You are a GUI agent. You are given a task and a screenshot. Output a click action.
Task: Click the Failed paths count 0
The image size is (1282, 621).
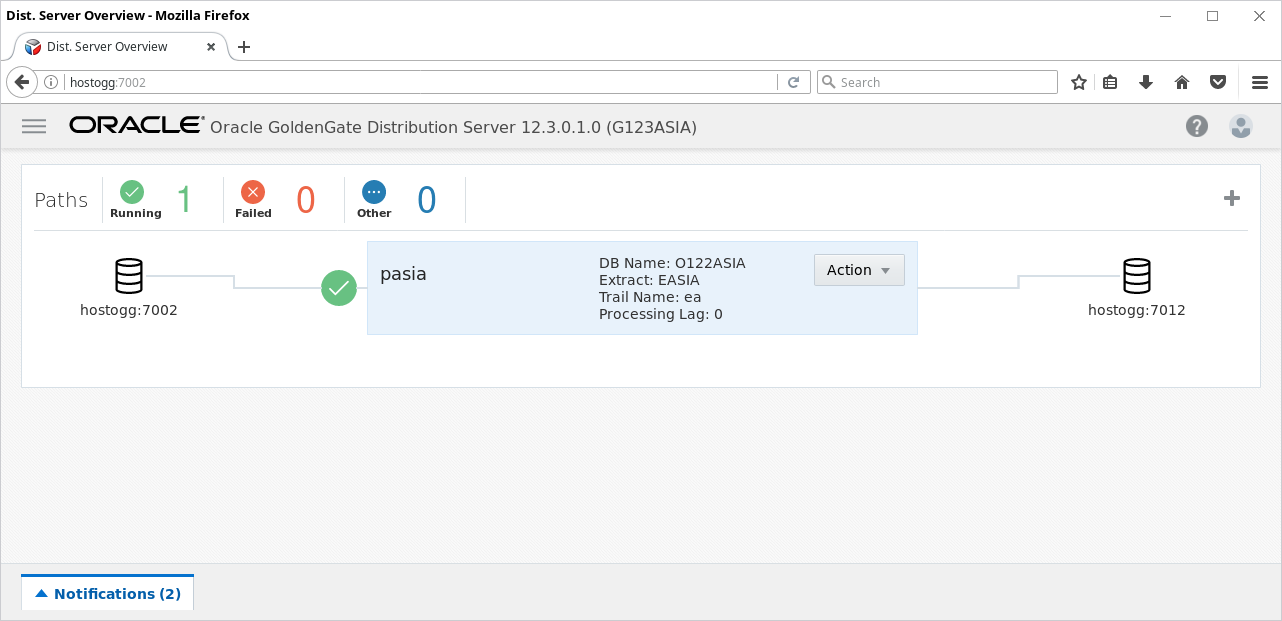[x=306, y=200]
